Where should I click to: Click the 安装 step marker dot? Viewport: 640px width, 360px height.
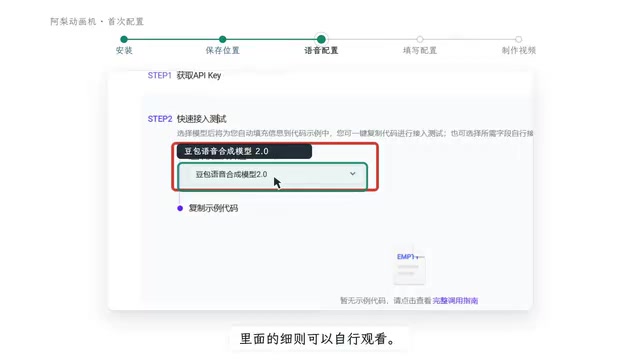[x=124, y=39]
